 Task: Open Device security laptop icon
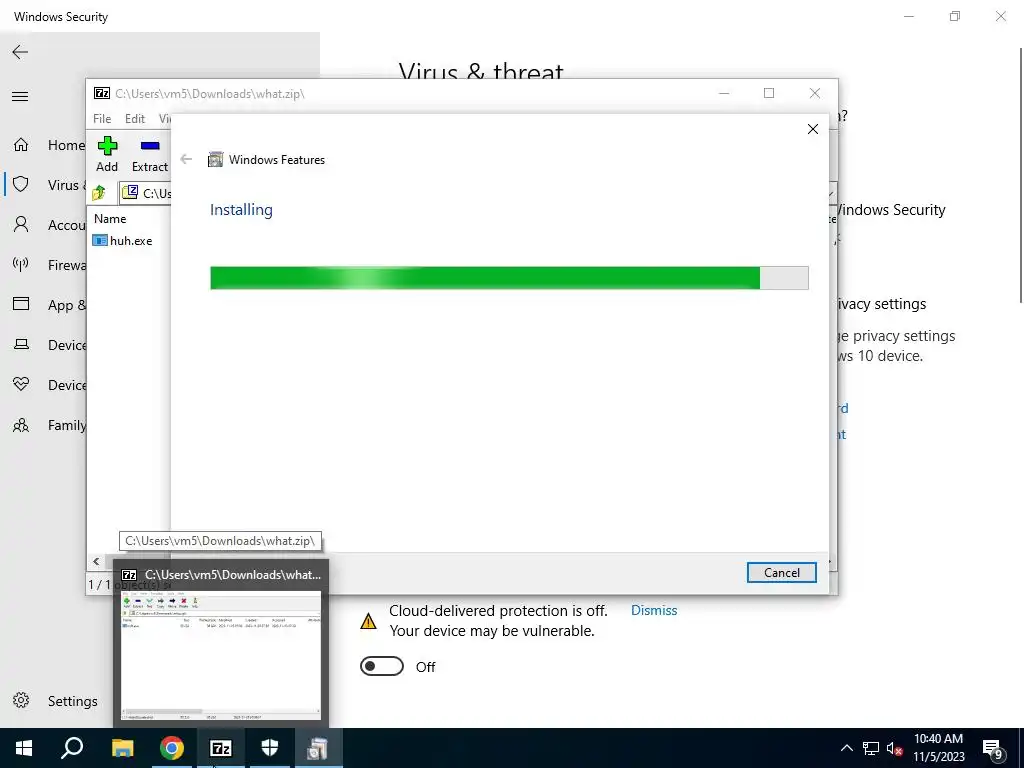click(21, 344)
